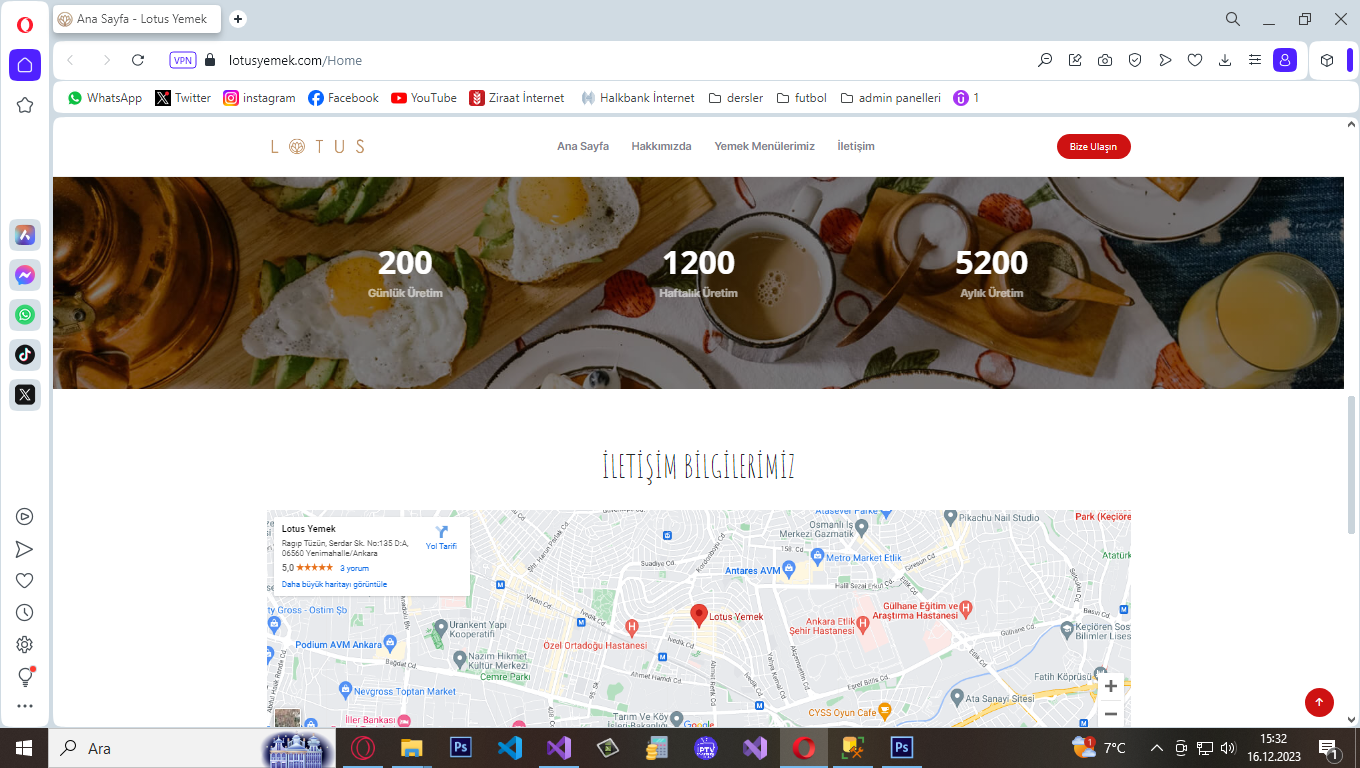The height and width of the screenshot is (768, 1360).
Task: Toggle the VPN badge in address bar
Action: click(x=183, y=60)
